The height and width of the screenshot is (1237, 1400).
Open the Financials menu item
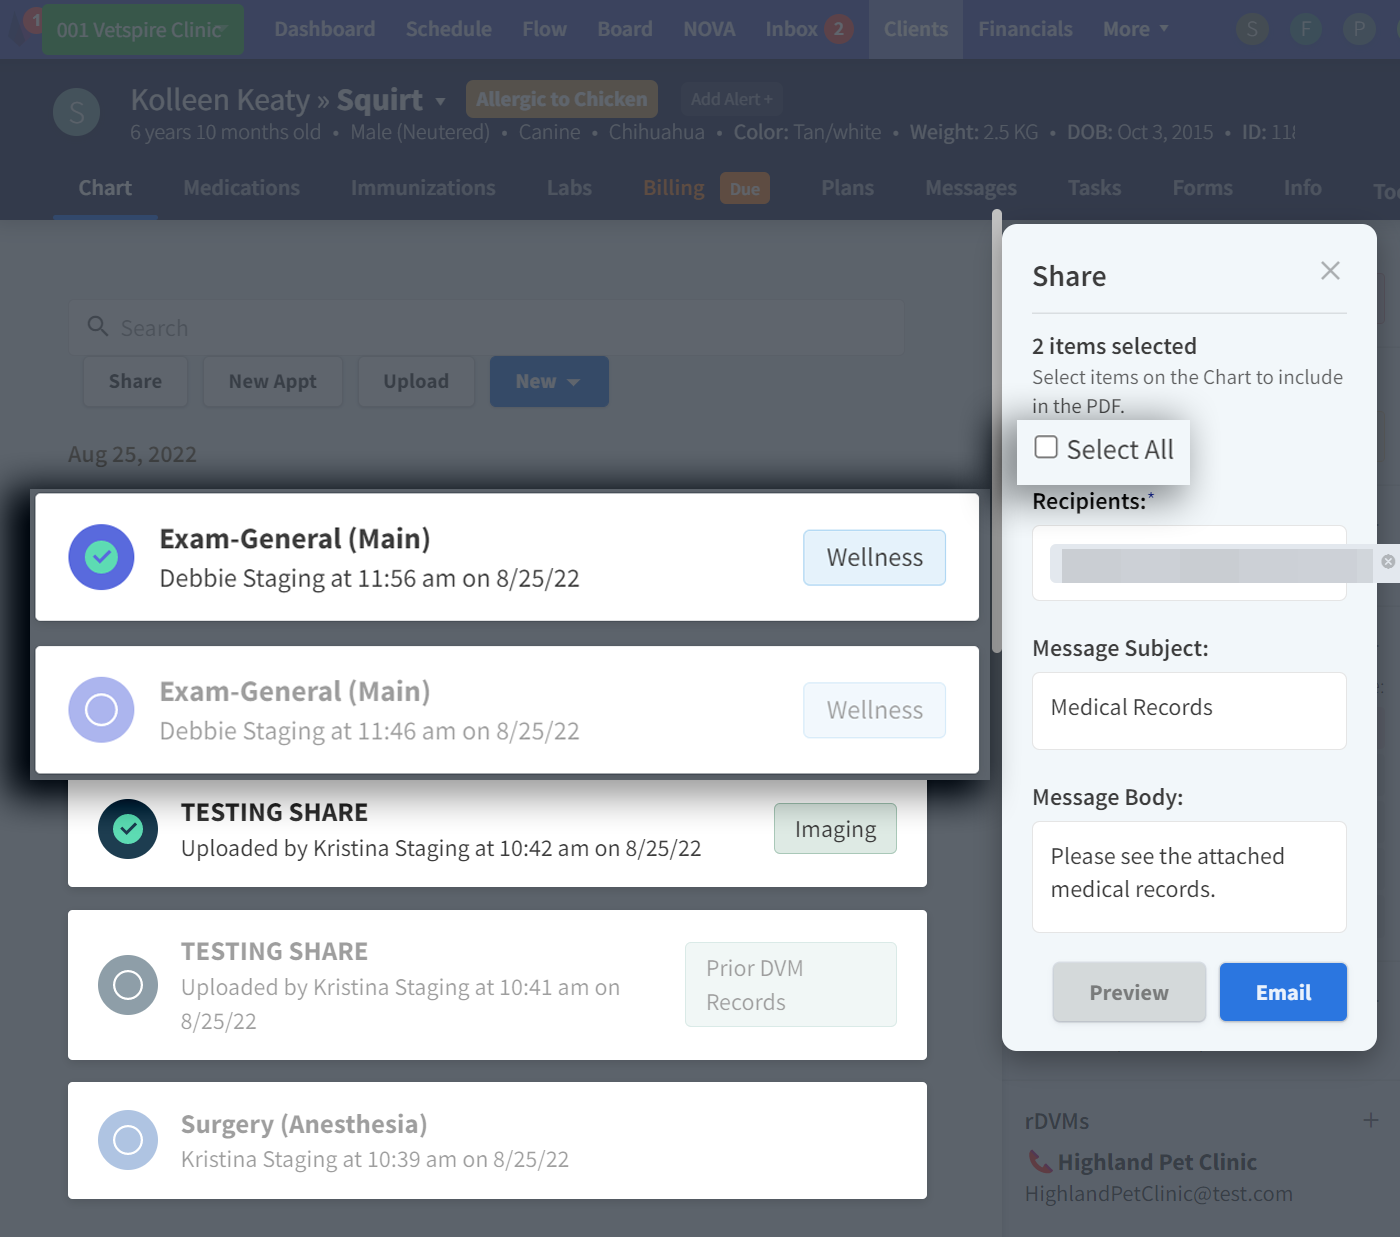point(1025,29)
